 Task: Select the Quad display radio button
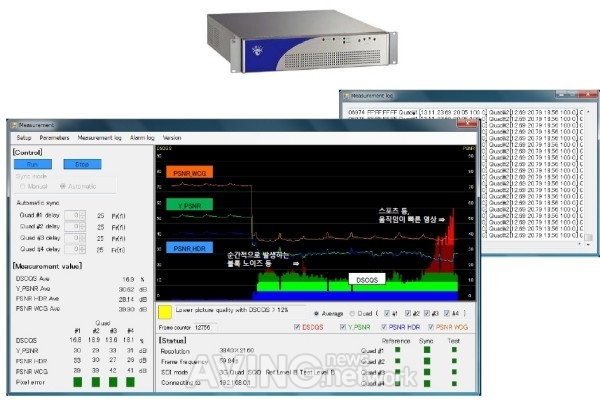tap(352, 313)
